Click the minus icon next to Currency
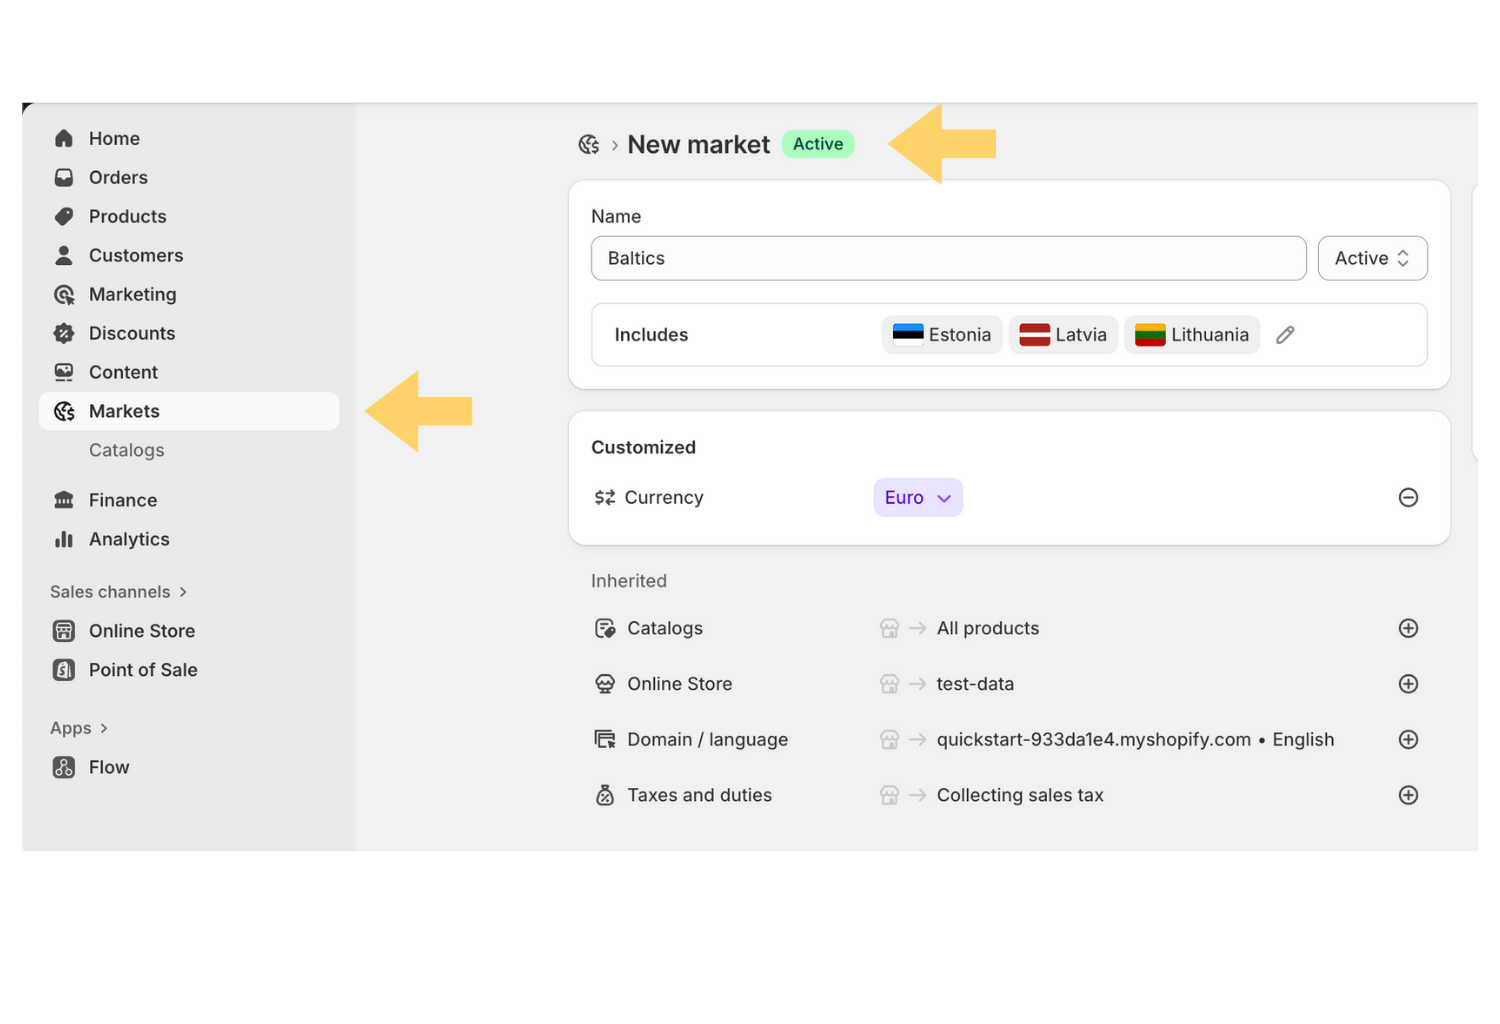 tap(1408, 498)
